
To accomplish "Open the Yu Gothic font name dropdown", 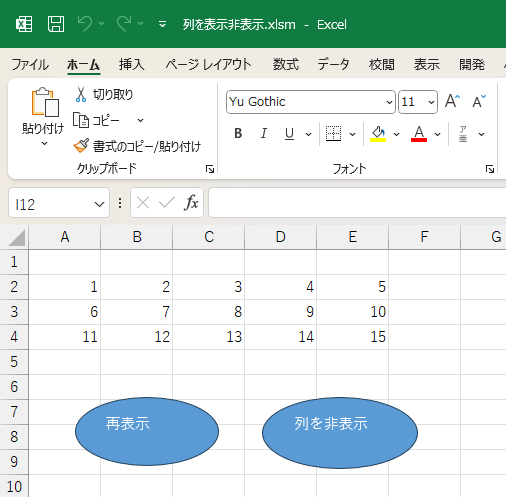I will (389, 102).
